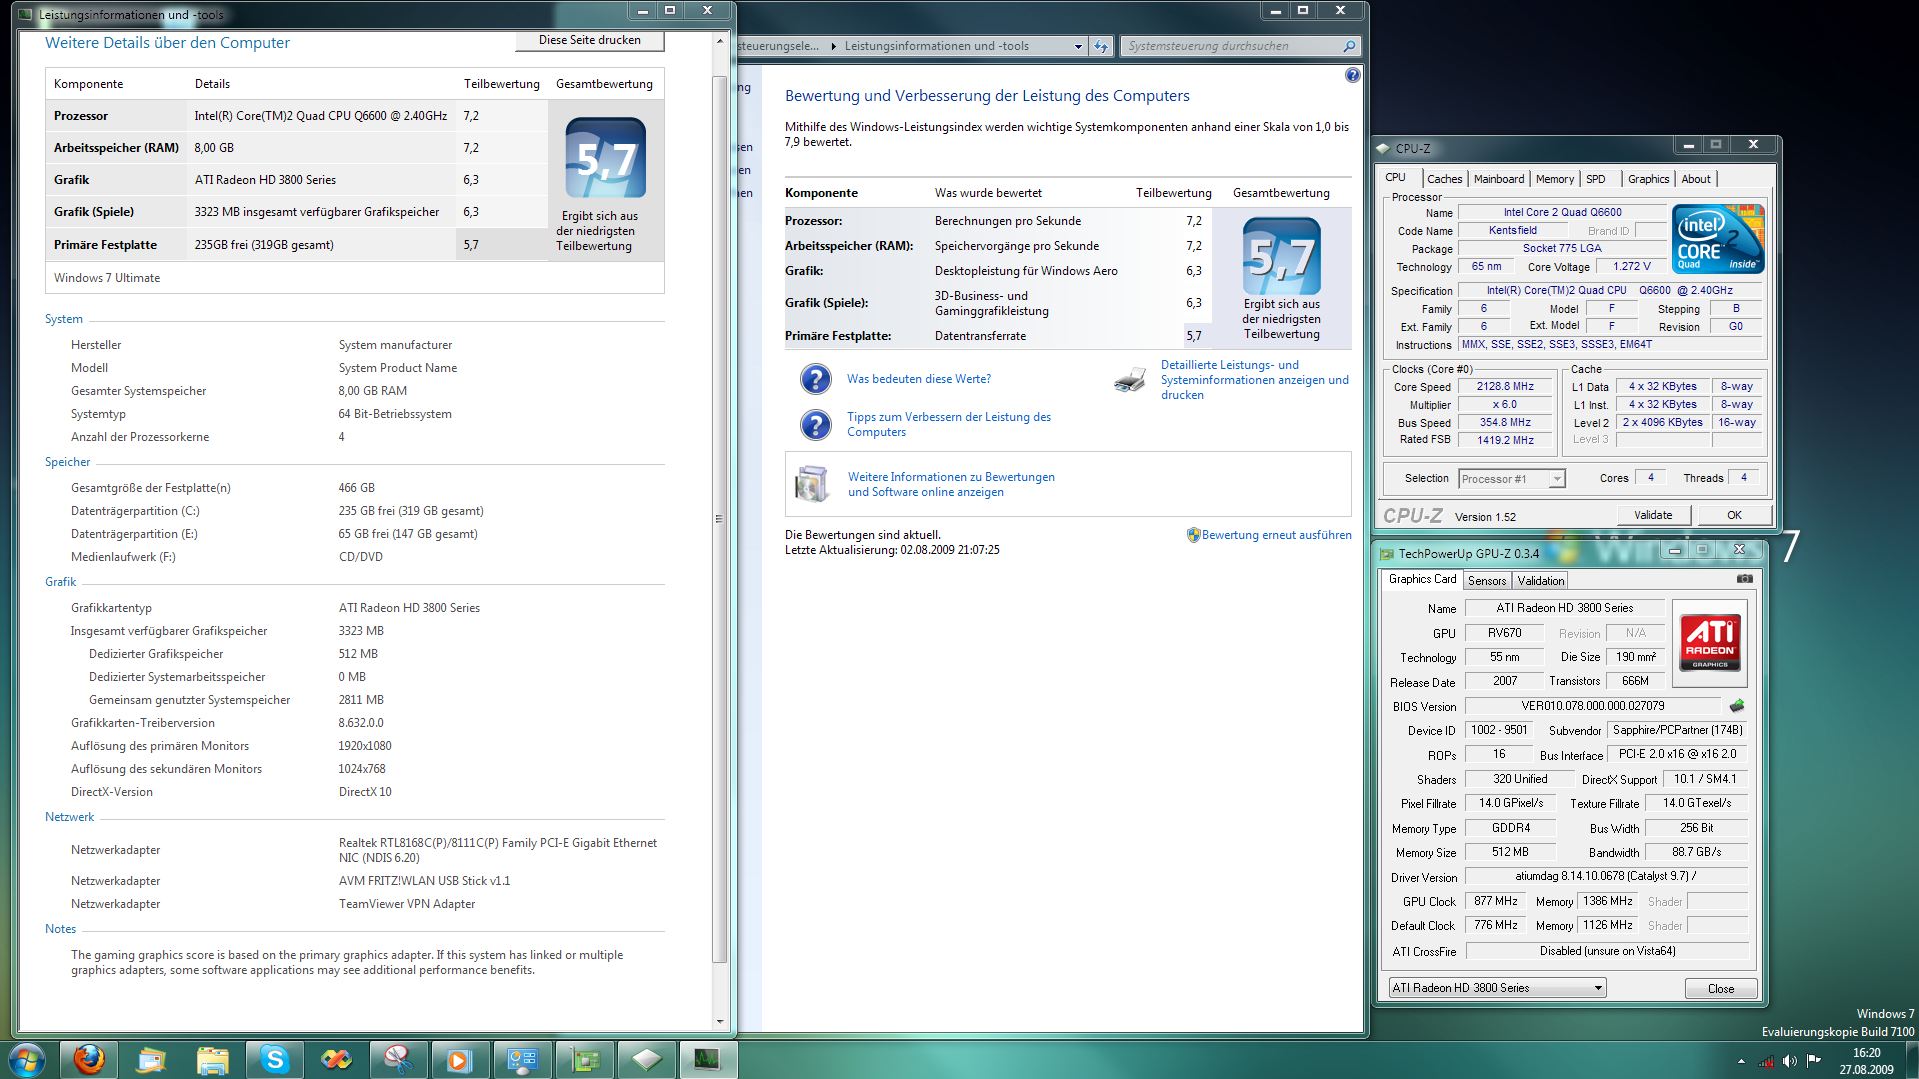Open address bar history dropdown arrow

pyautogui.click(x=1078, y=46)
